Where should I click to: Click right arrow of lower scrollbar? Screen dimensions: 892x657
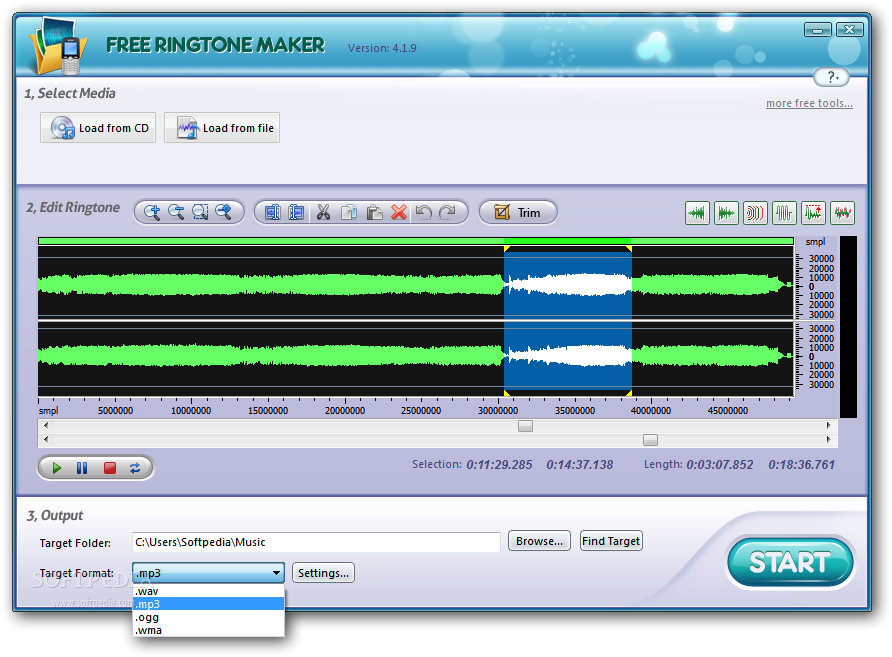828,439
